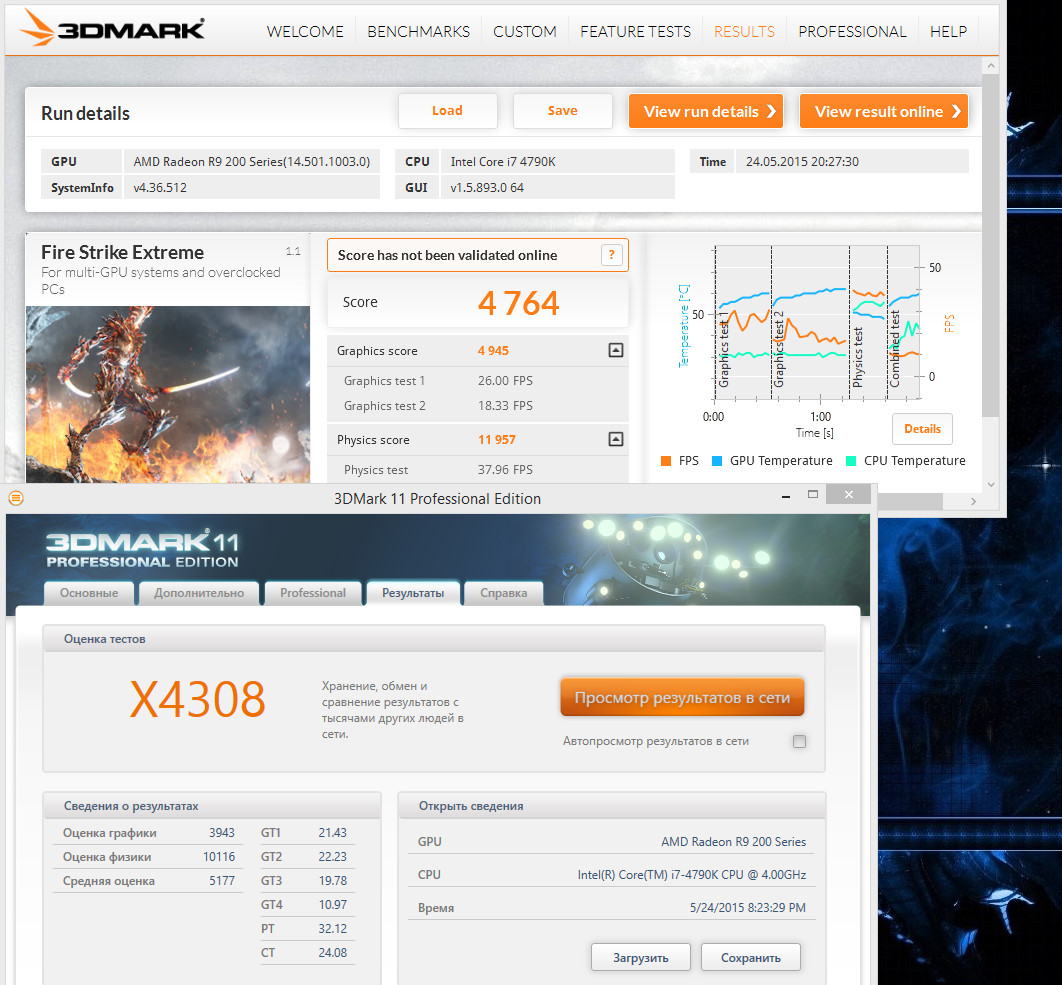Click the Время value 5/24/2015 8:23:29 PM

[x=748, y=908]
